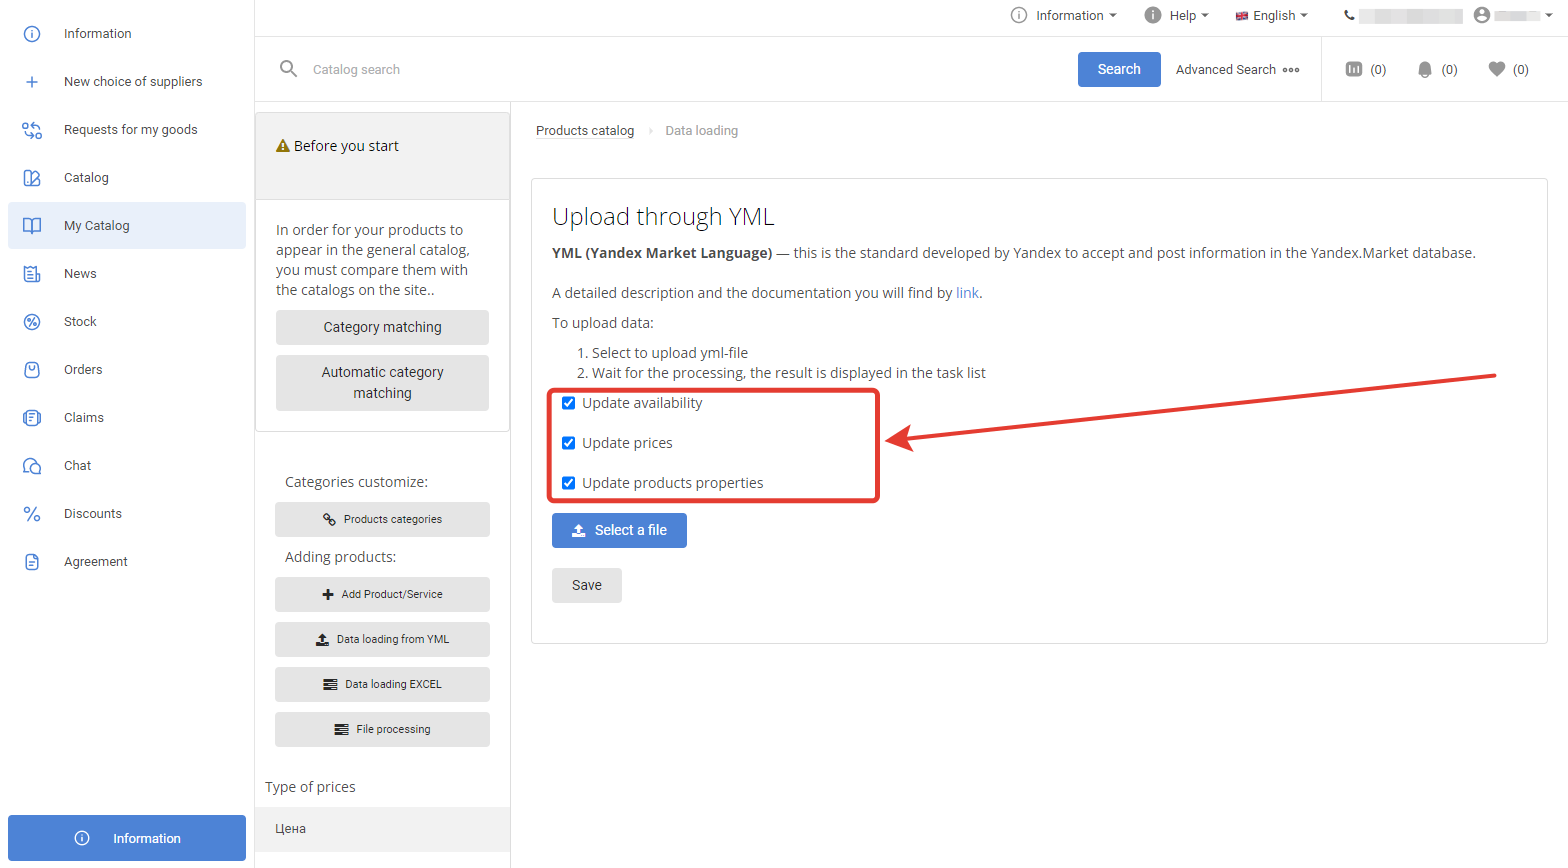Click the Orders icon in sidebar
The width and height of the screenshot is (1568, 868).
pyautogui.click(x=32, y=370)
